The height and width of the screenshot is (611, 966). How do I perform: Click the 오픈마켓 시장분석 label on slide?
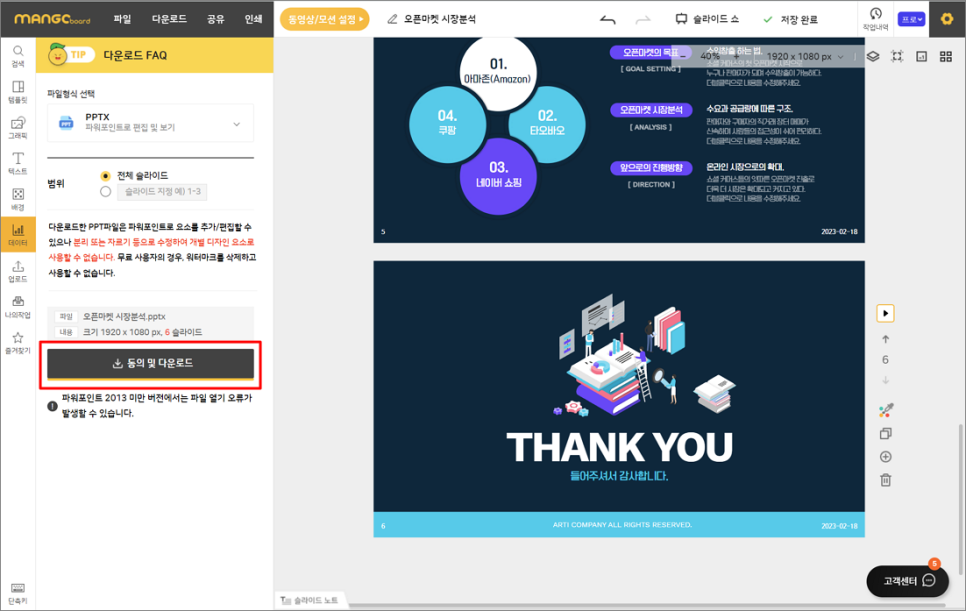coord(651,110)
